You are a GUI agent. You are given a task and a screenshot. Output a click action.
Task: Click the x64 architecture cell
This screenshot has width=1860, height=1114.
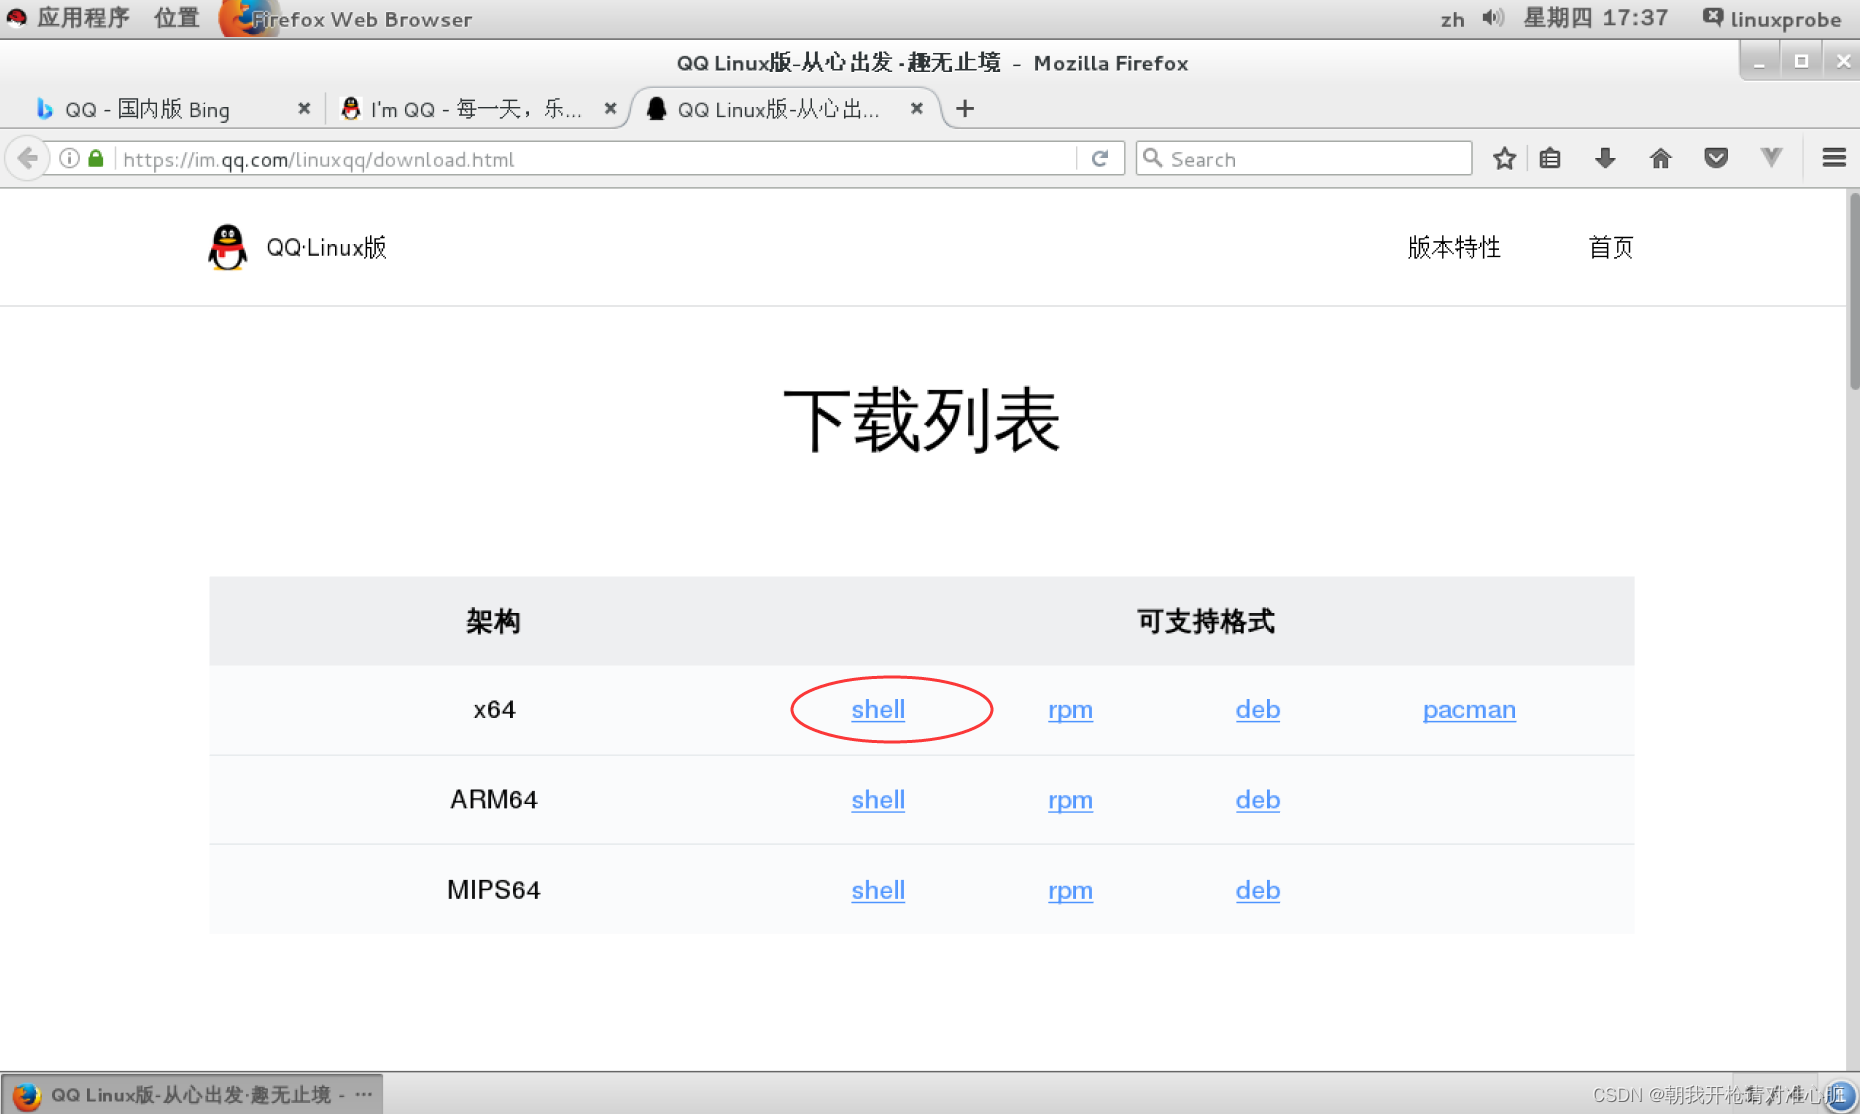[494, 709]
